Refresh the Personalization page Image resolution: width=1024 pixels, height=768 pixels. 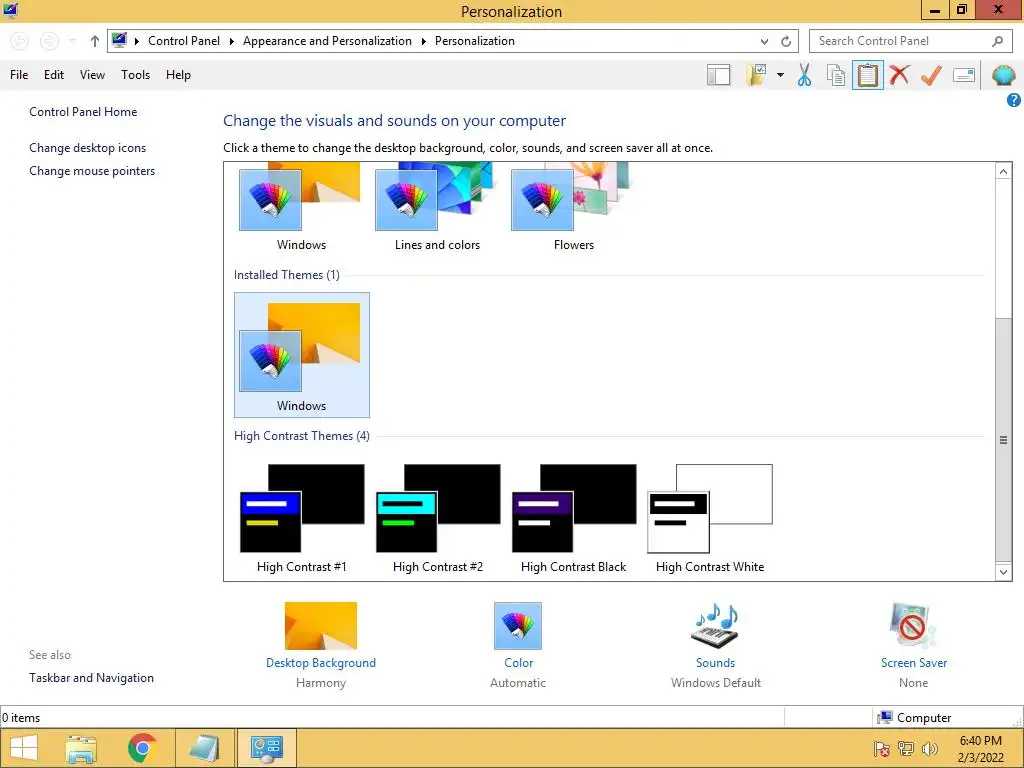[786, 41]
